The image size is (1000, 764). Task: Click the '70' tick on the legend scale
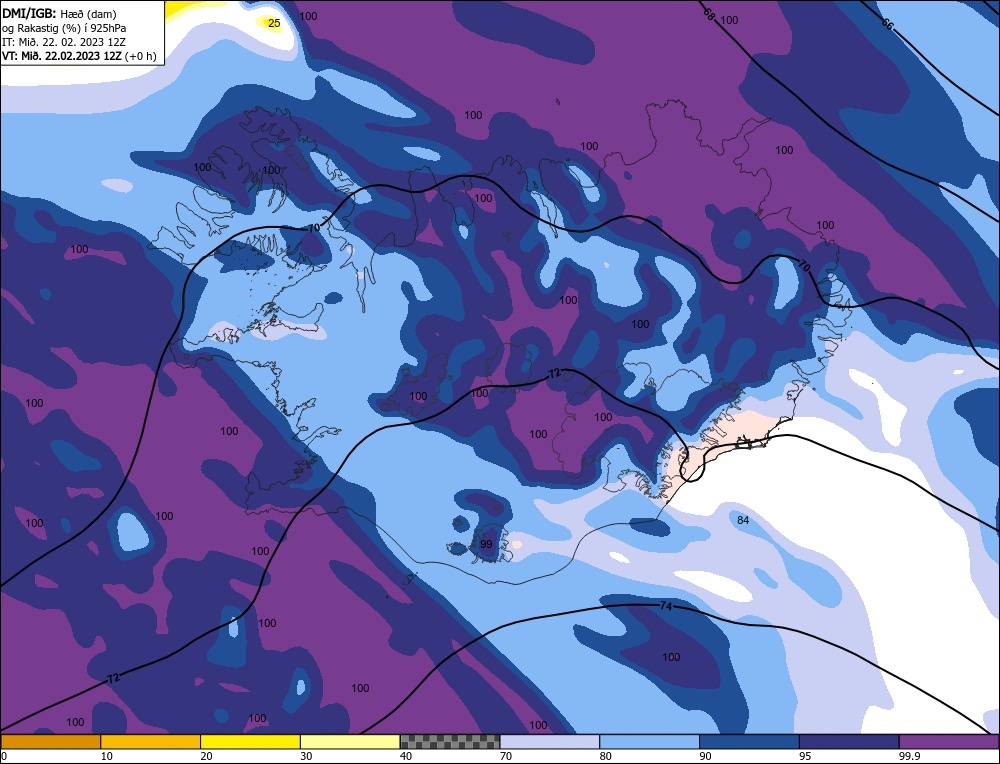coord(506,756)
